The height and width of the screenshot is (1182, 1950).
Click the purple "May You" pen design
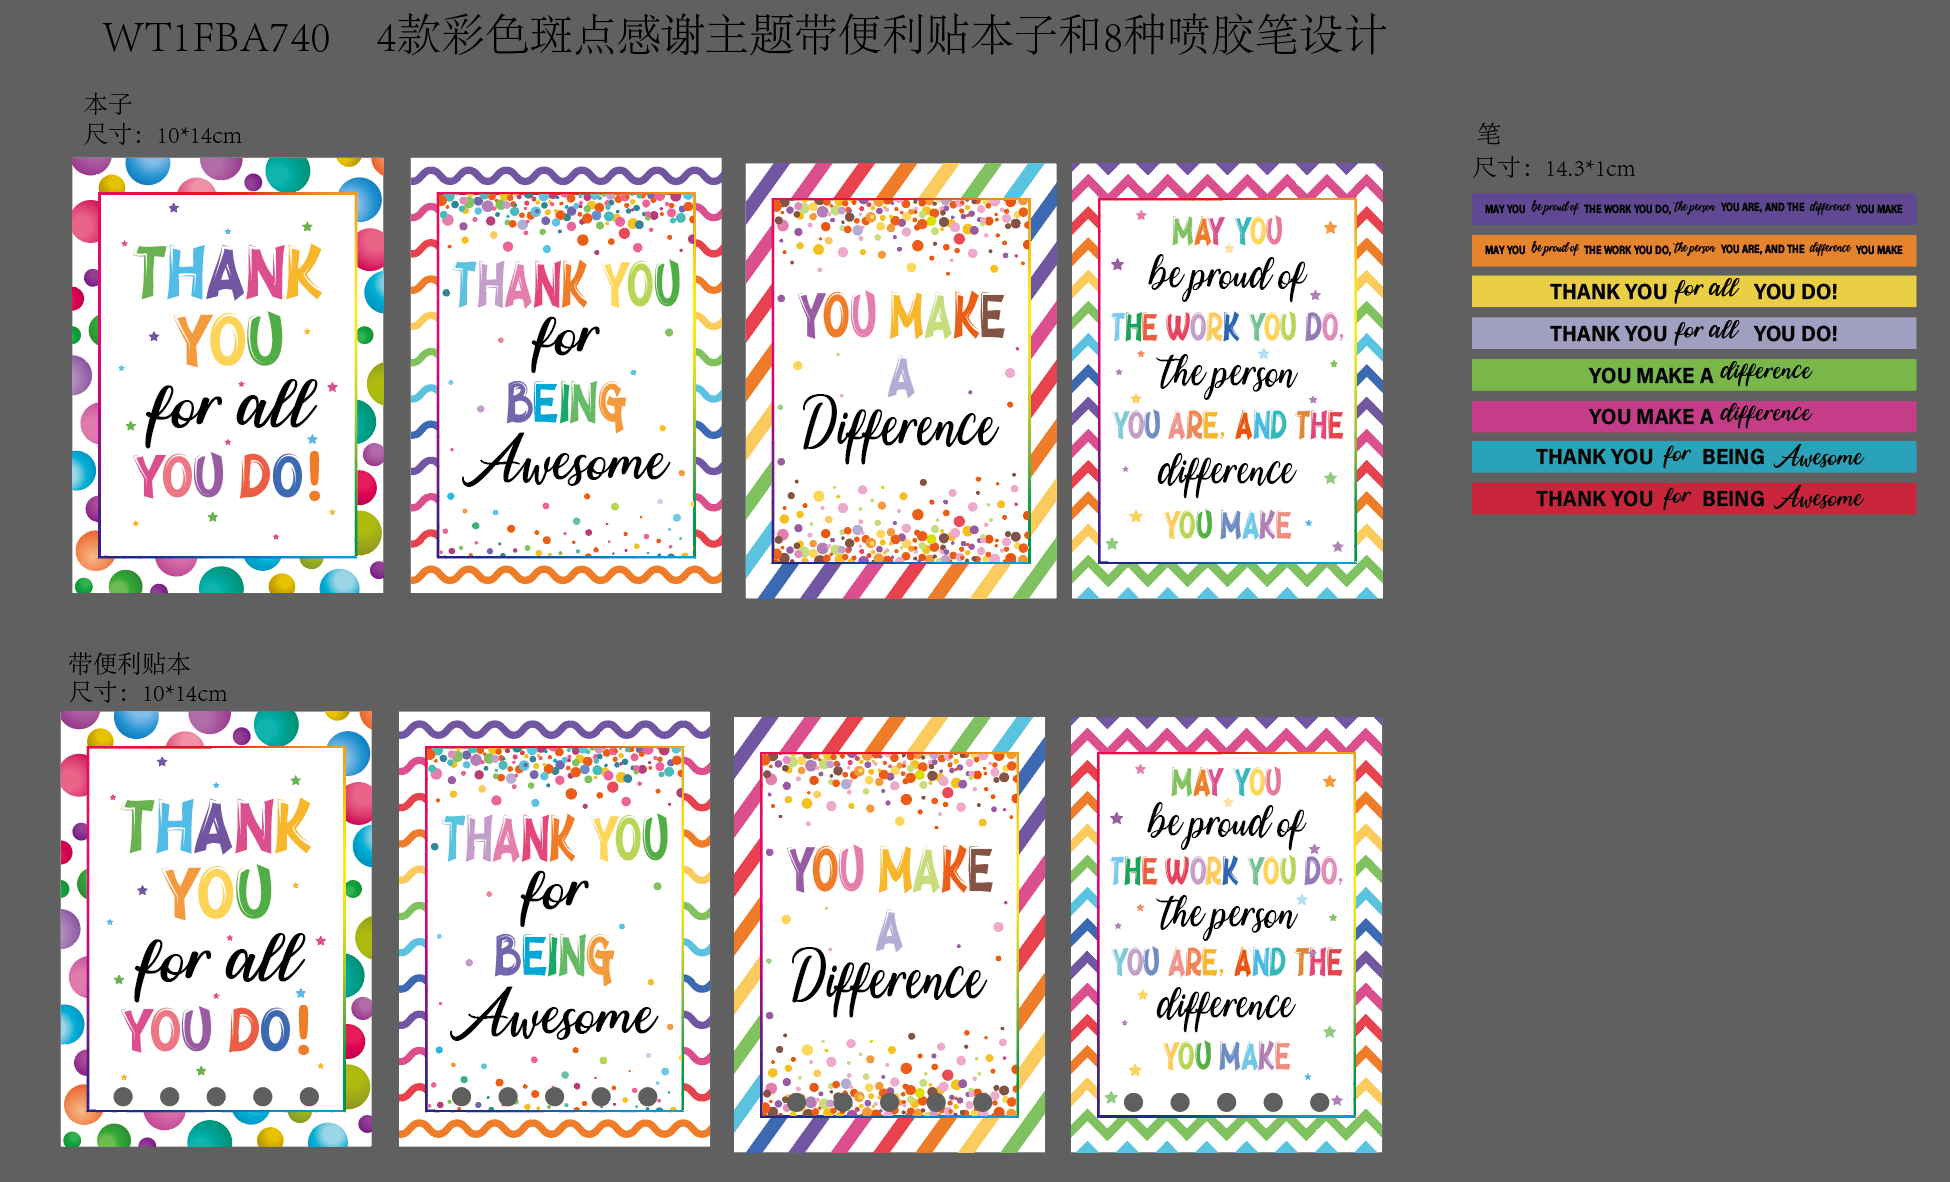(x=1693, y=209)
